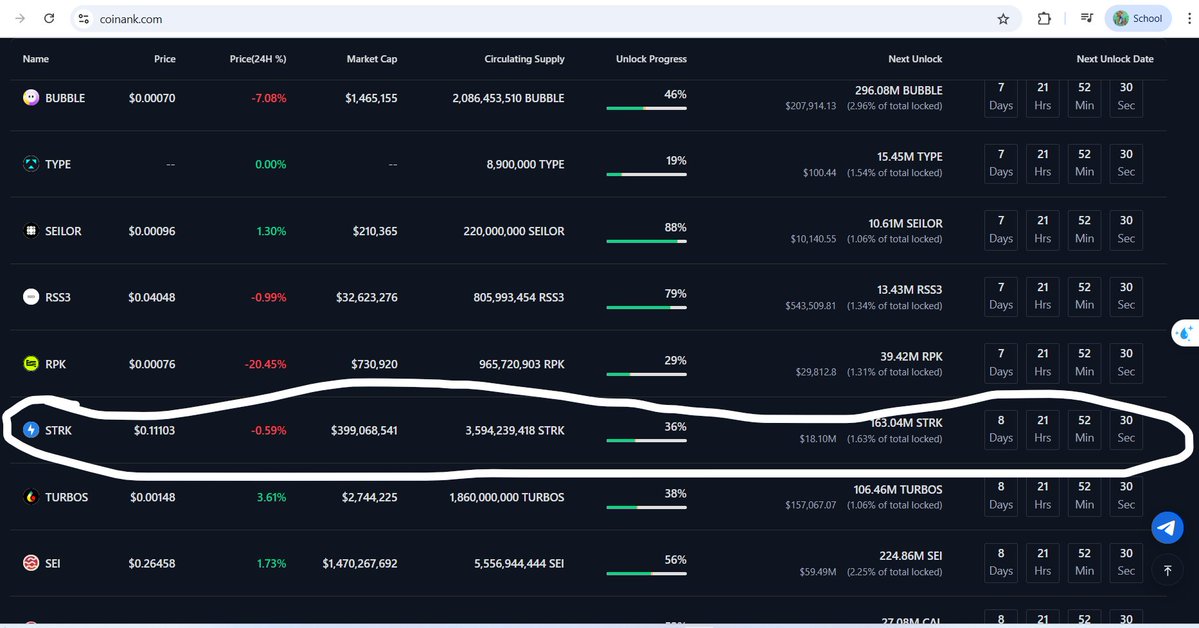
Task: Click RSS3 79% unlock progress bar
Action: click(646, 307)
